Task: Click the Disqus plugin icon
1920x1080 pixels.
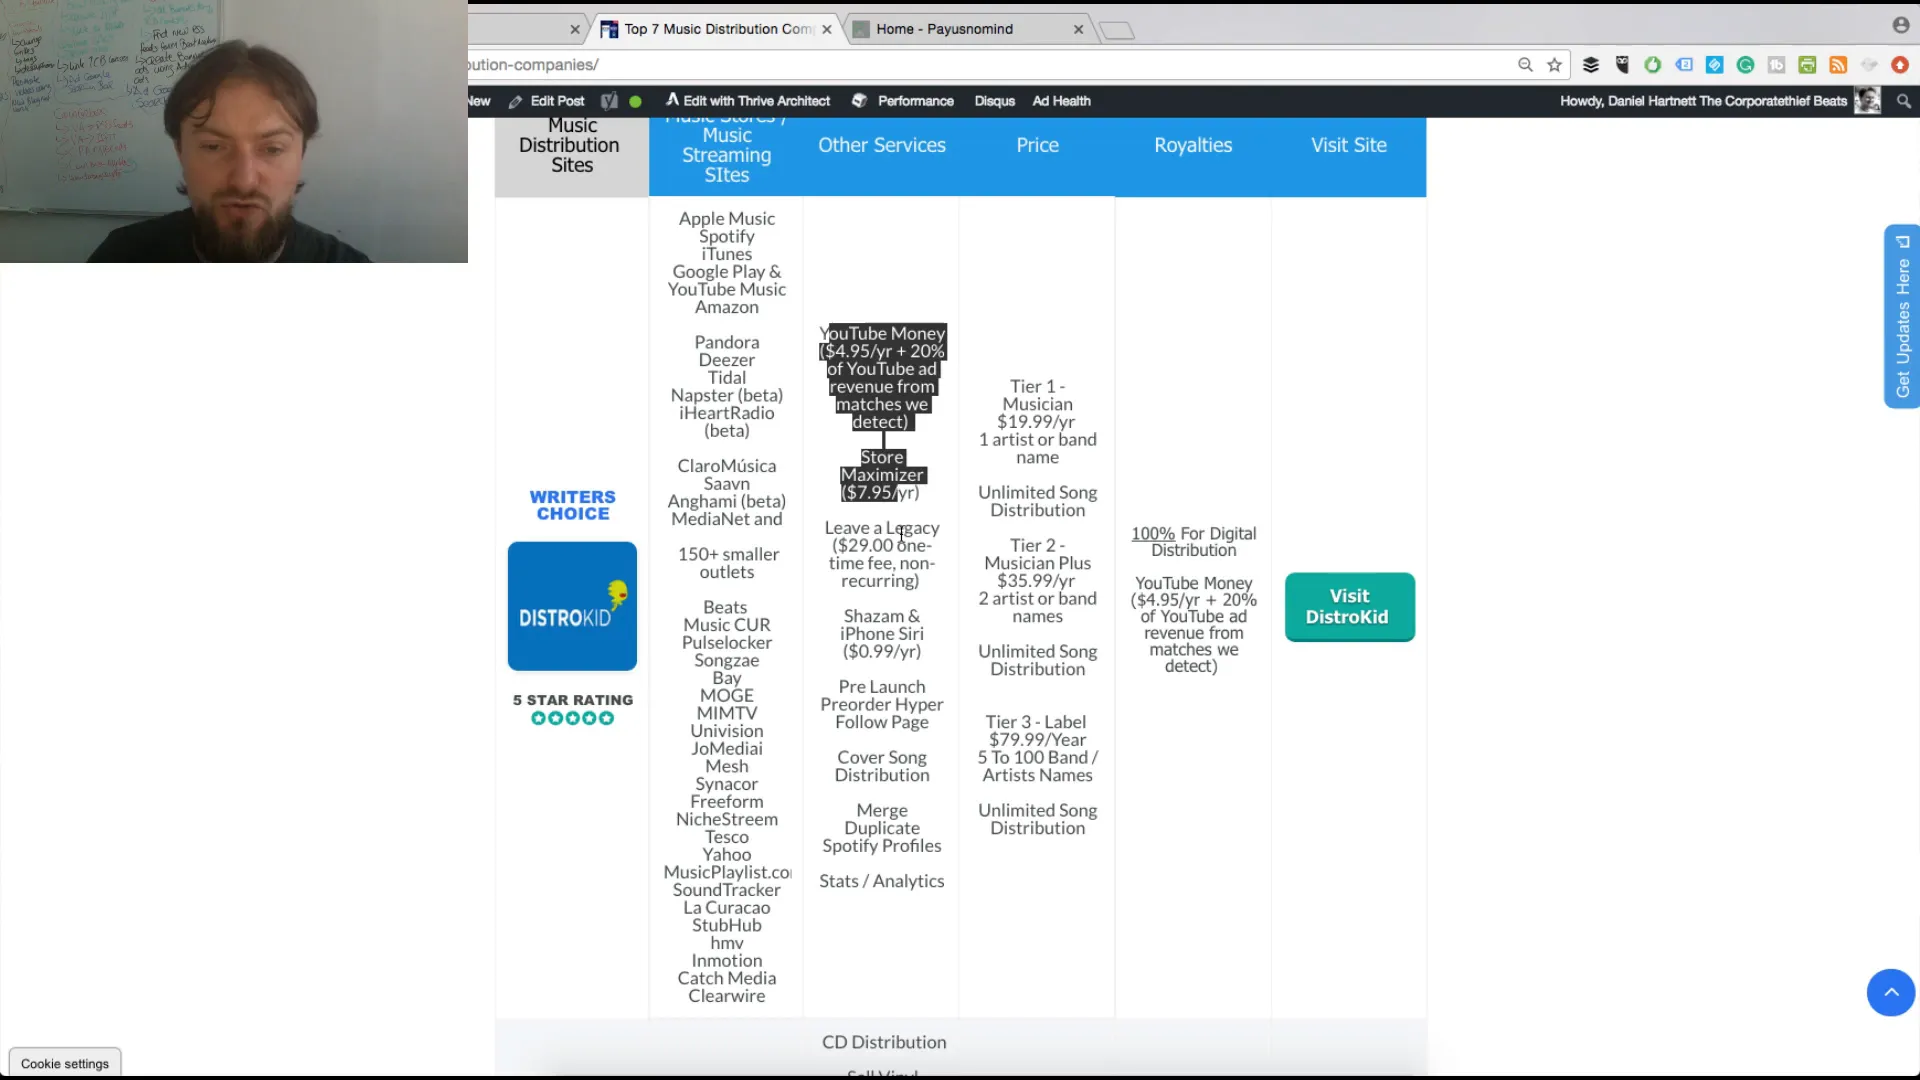Action: click(993, 100)
